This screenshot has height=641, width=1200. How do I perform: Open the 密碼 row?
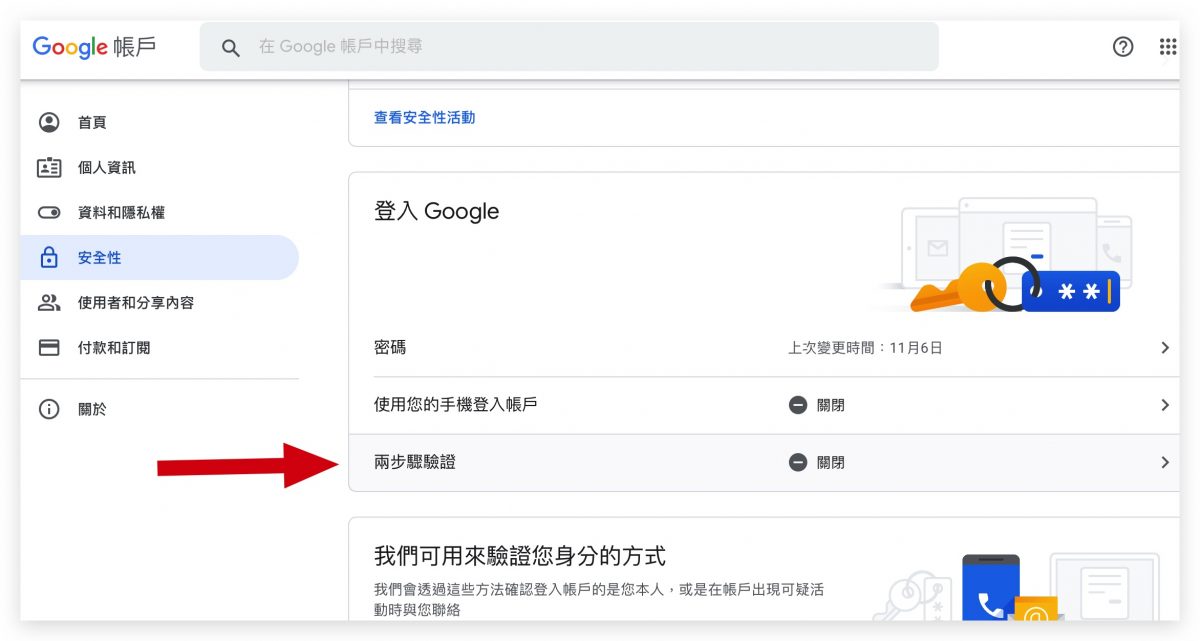coord(764,348)
